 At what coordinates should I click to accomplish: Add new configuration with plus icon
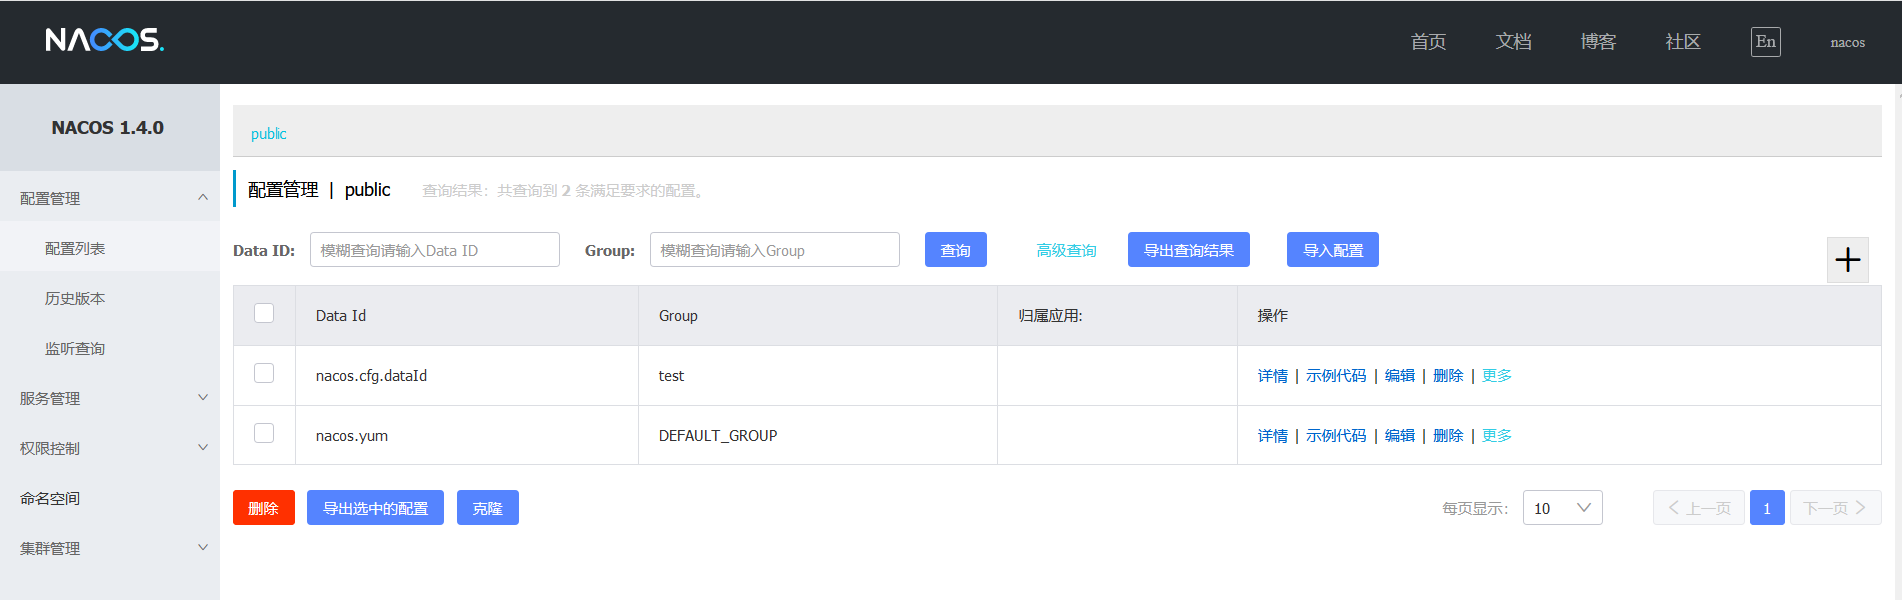pyautogui.click(x=1847, y=260)
